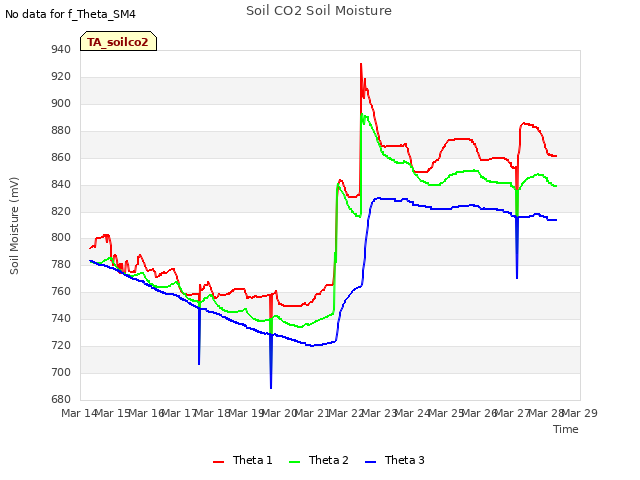Image resolution: width=640 pixels, height=480 pixels.
Task: Click the blue Theta 3 legend swatch
Action: 370,462
